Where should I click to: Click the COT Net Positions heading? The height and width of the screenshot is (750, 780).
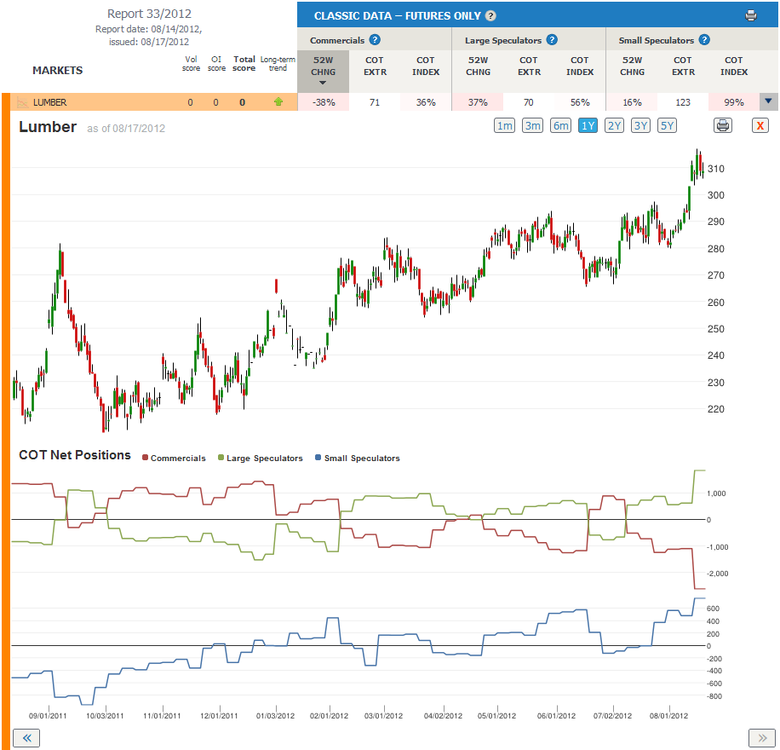75,455
